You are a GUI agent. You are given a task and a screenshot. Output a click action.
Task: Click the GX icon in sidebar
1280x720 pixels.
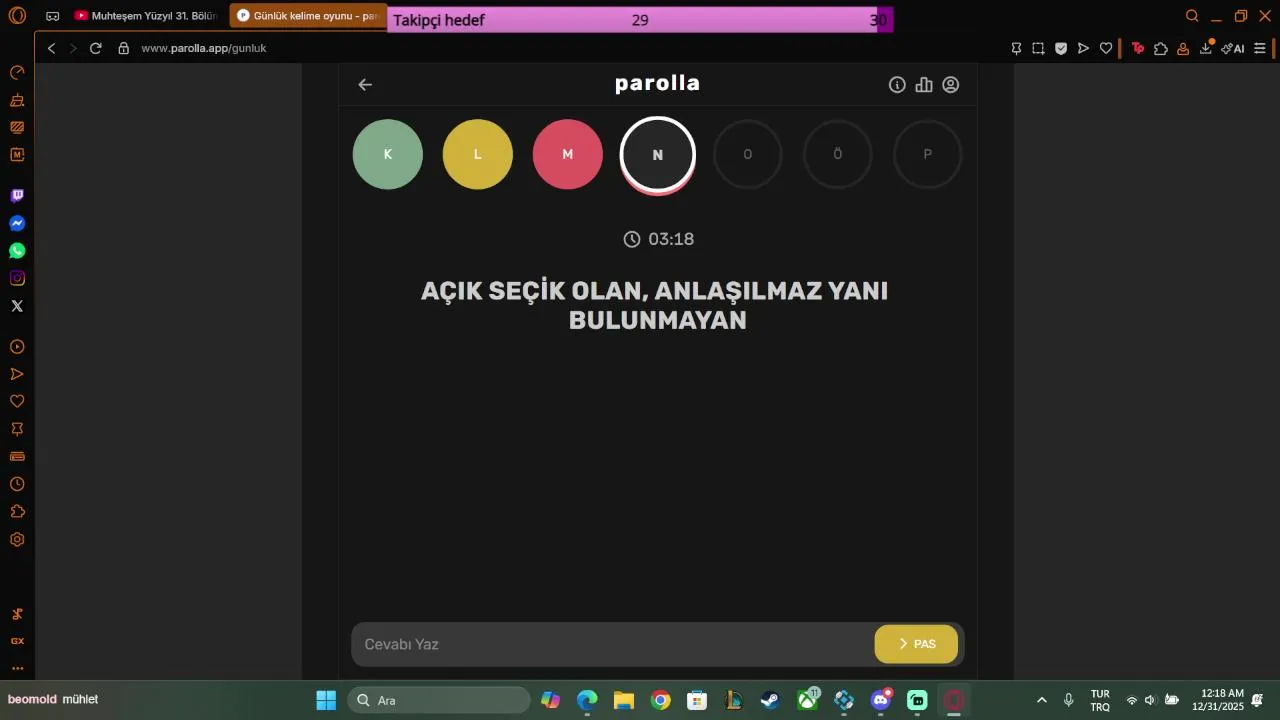(x=17, y=641)
